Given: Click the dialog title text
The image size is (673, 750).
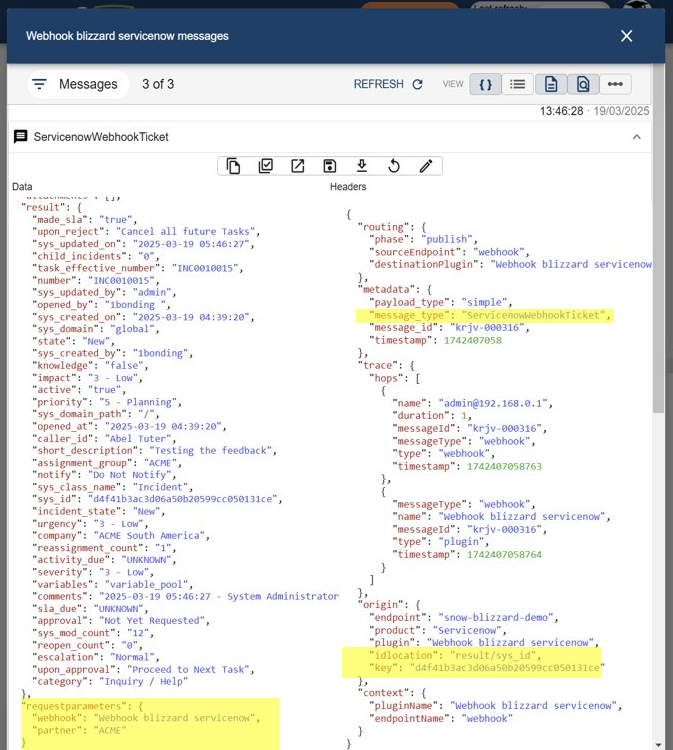Looking at the screenshot, I should (x=127, y=36).
